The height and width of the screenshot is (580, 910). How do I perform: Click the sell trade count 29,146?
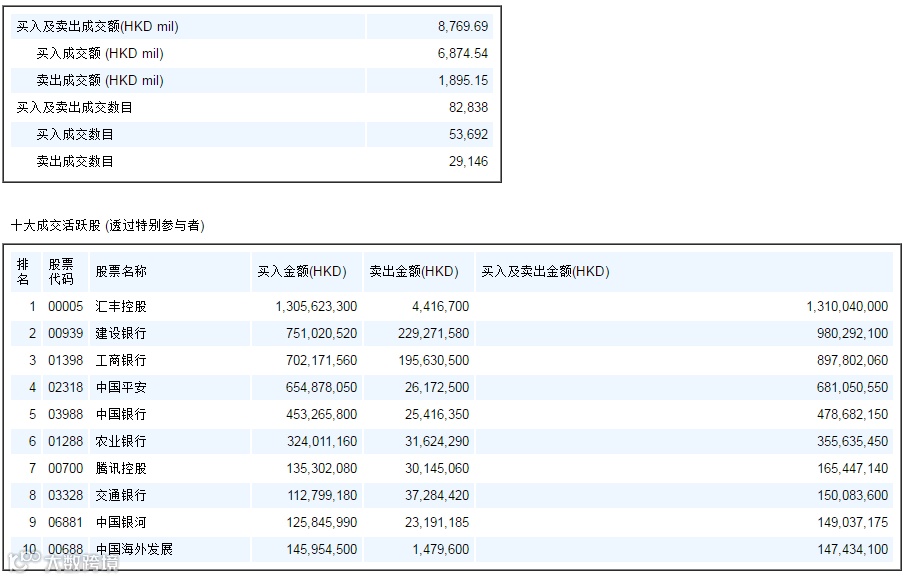(x=468, y=161)
